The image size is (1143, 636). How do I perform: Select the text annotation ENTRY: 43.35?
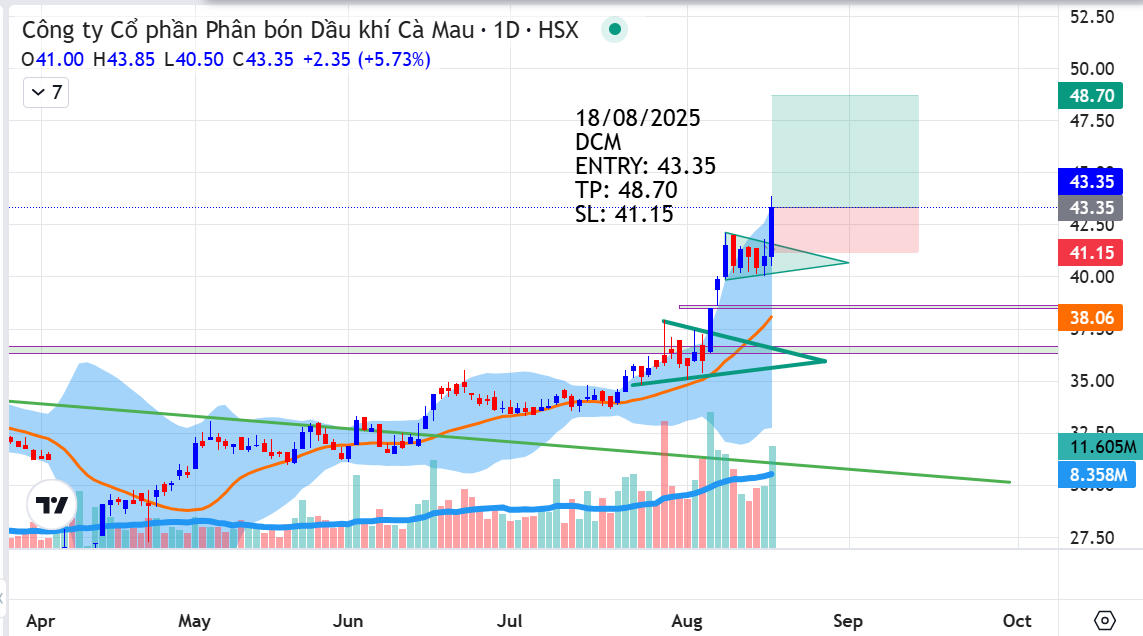tap(645, 166)
